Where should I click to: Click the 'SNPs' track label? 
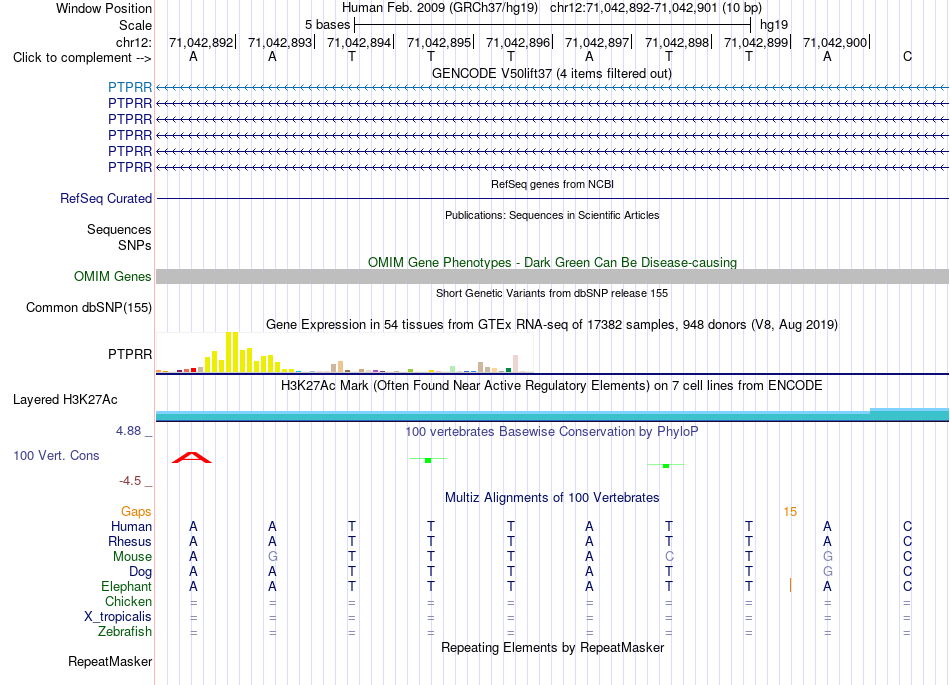point(135,245)
